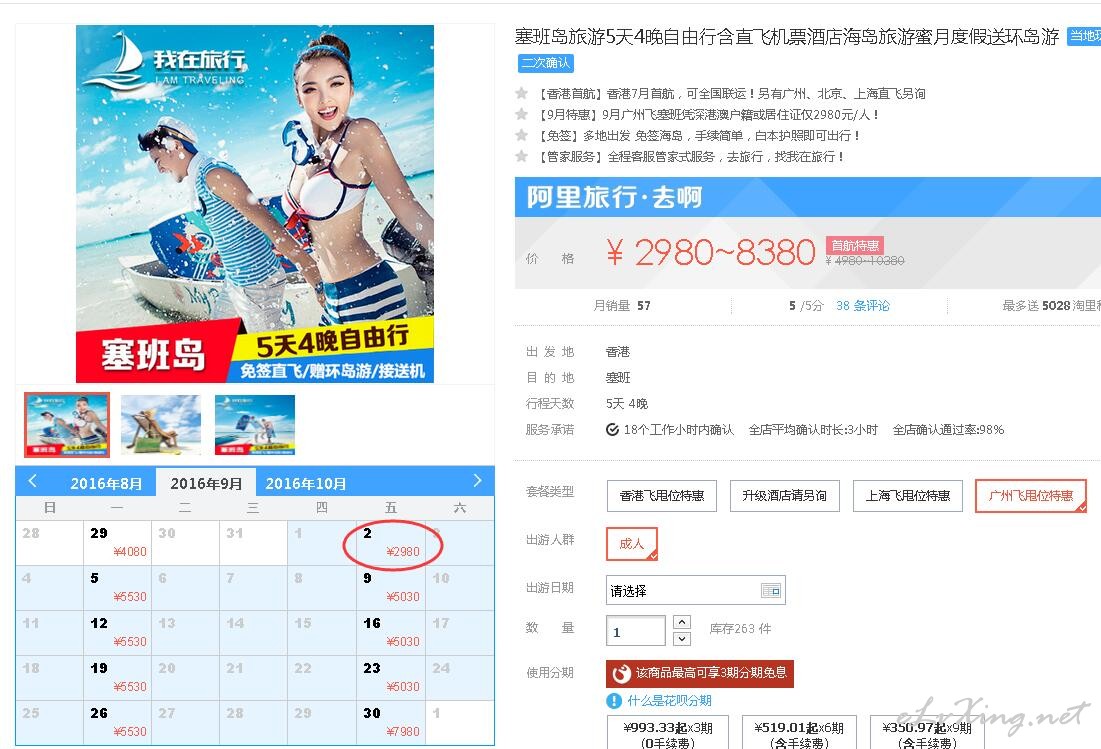This screenshot has width=1101, height=749.
Task: Go to previous month with left calendar arrow
Action: pos(32,482)
